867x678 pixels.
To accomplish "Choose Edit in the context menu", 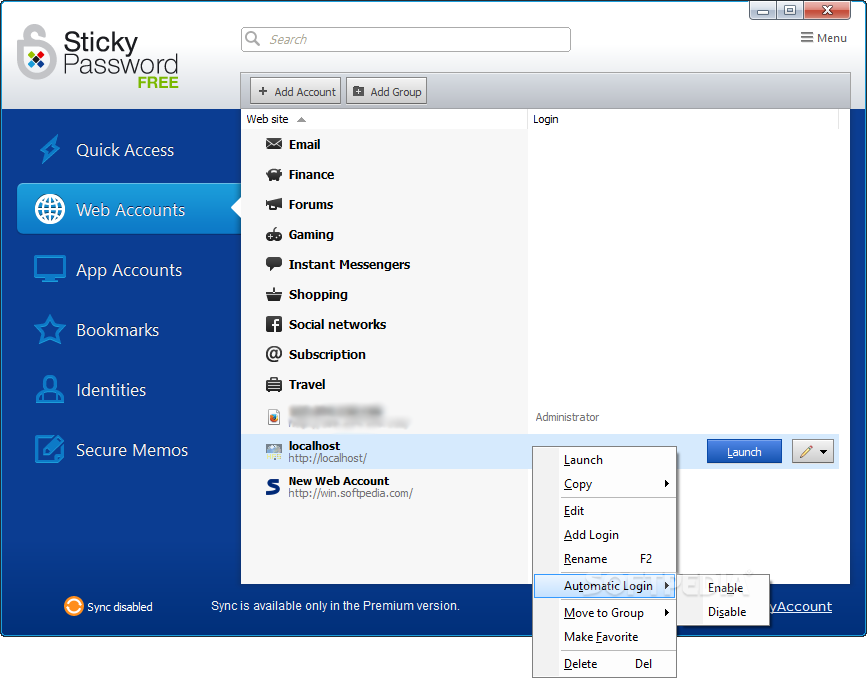I will pos(604,510).
